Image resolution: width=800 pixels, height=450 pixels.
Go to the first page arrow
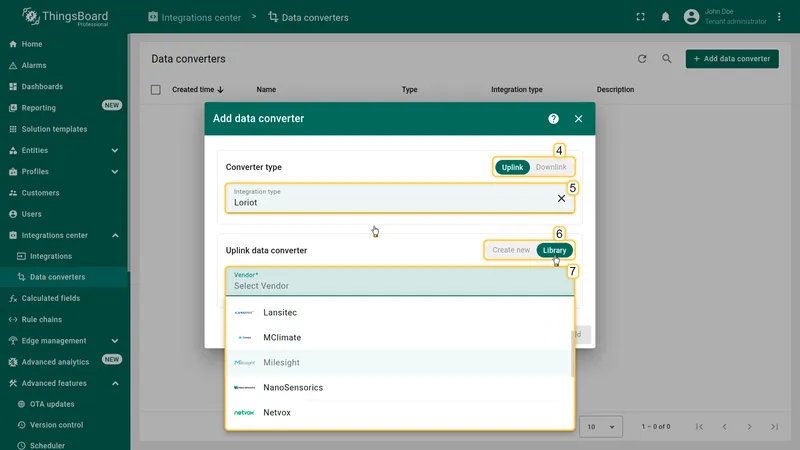tap(699, 427)
